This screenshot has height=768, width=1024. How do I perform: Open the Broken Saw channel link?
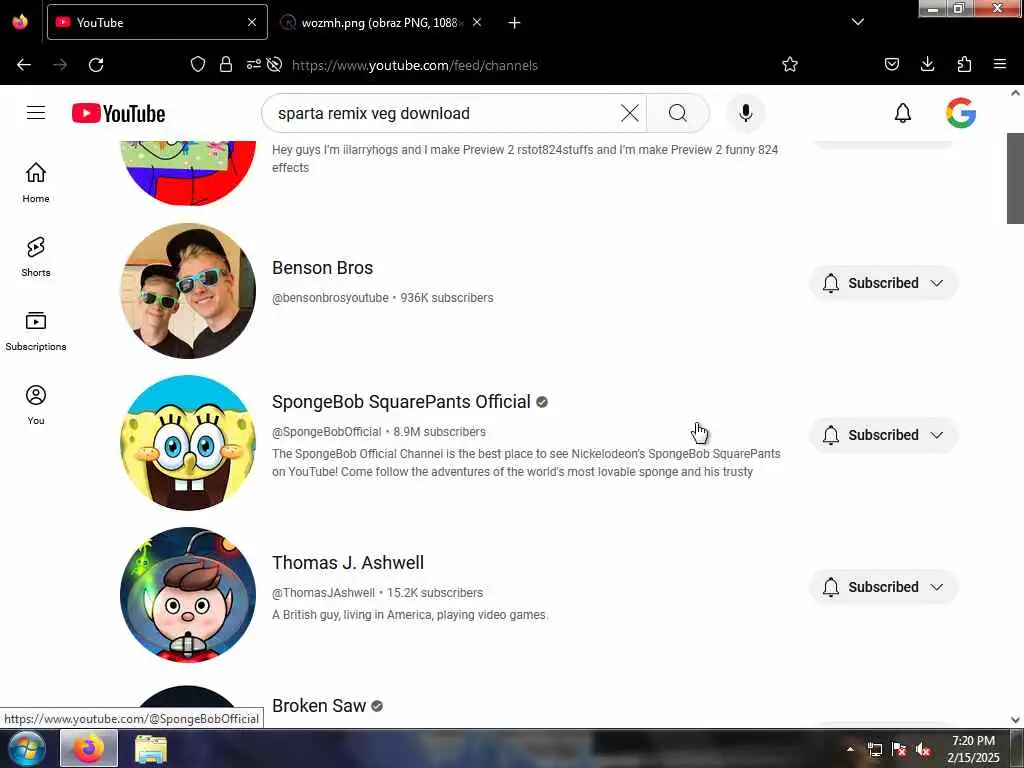coord(319,706)
